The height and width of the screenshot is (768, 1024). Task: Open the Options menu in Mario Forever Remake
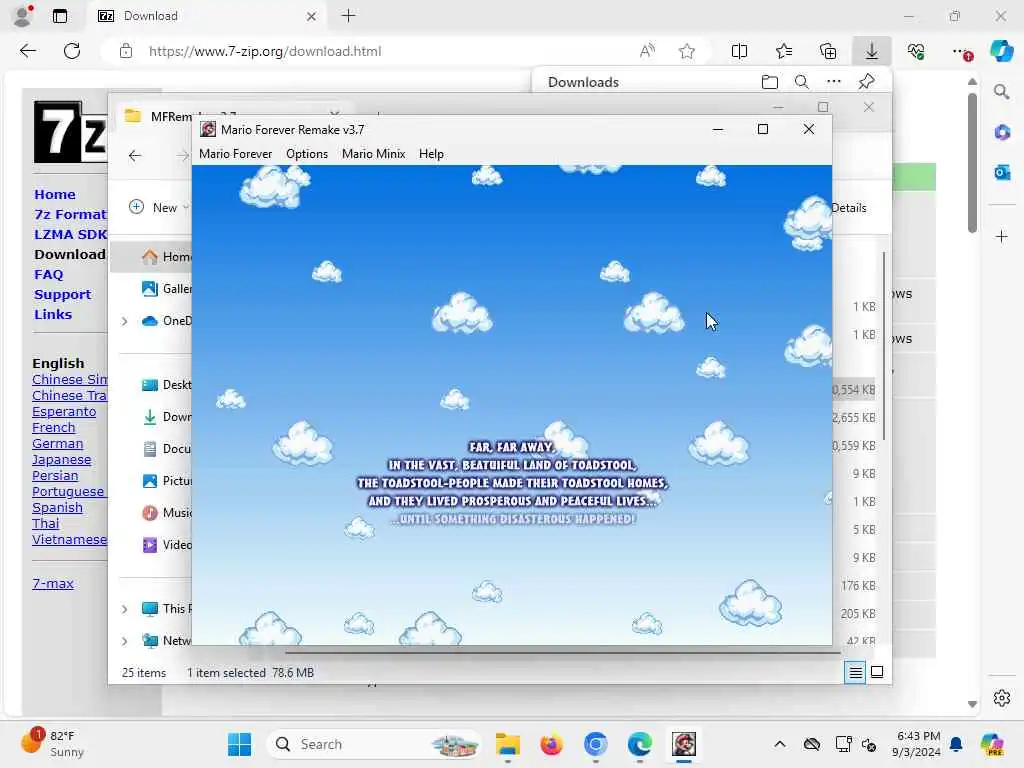306,153
